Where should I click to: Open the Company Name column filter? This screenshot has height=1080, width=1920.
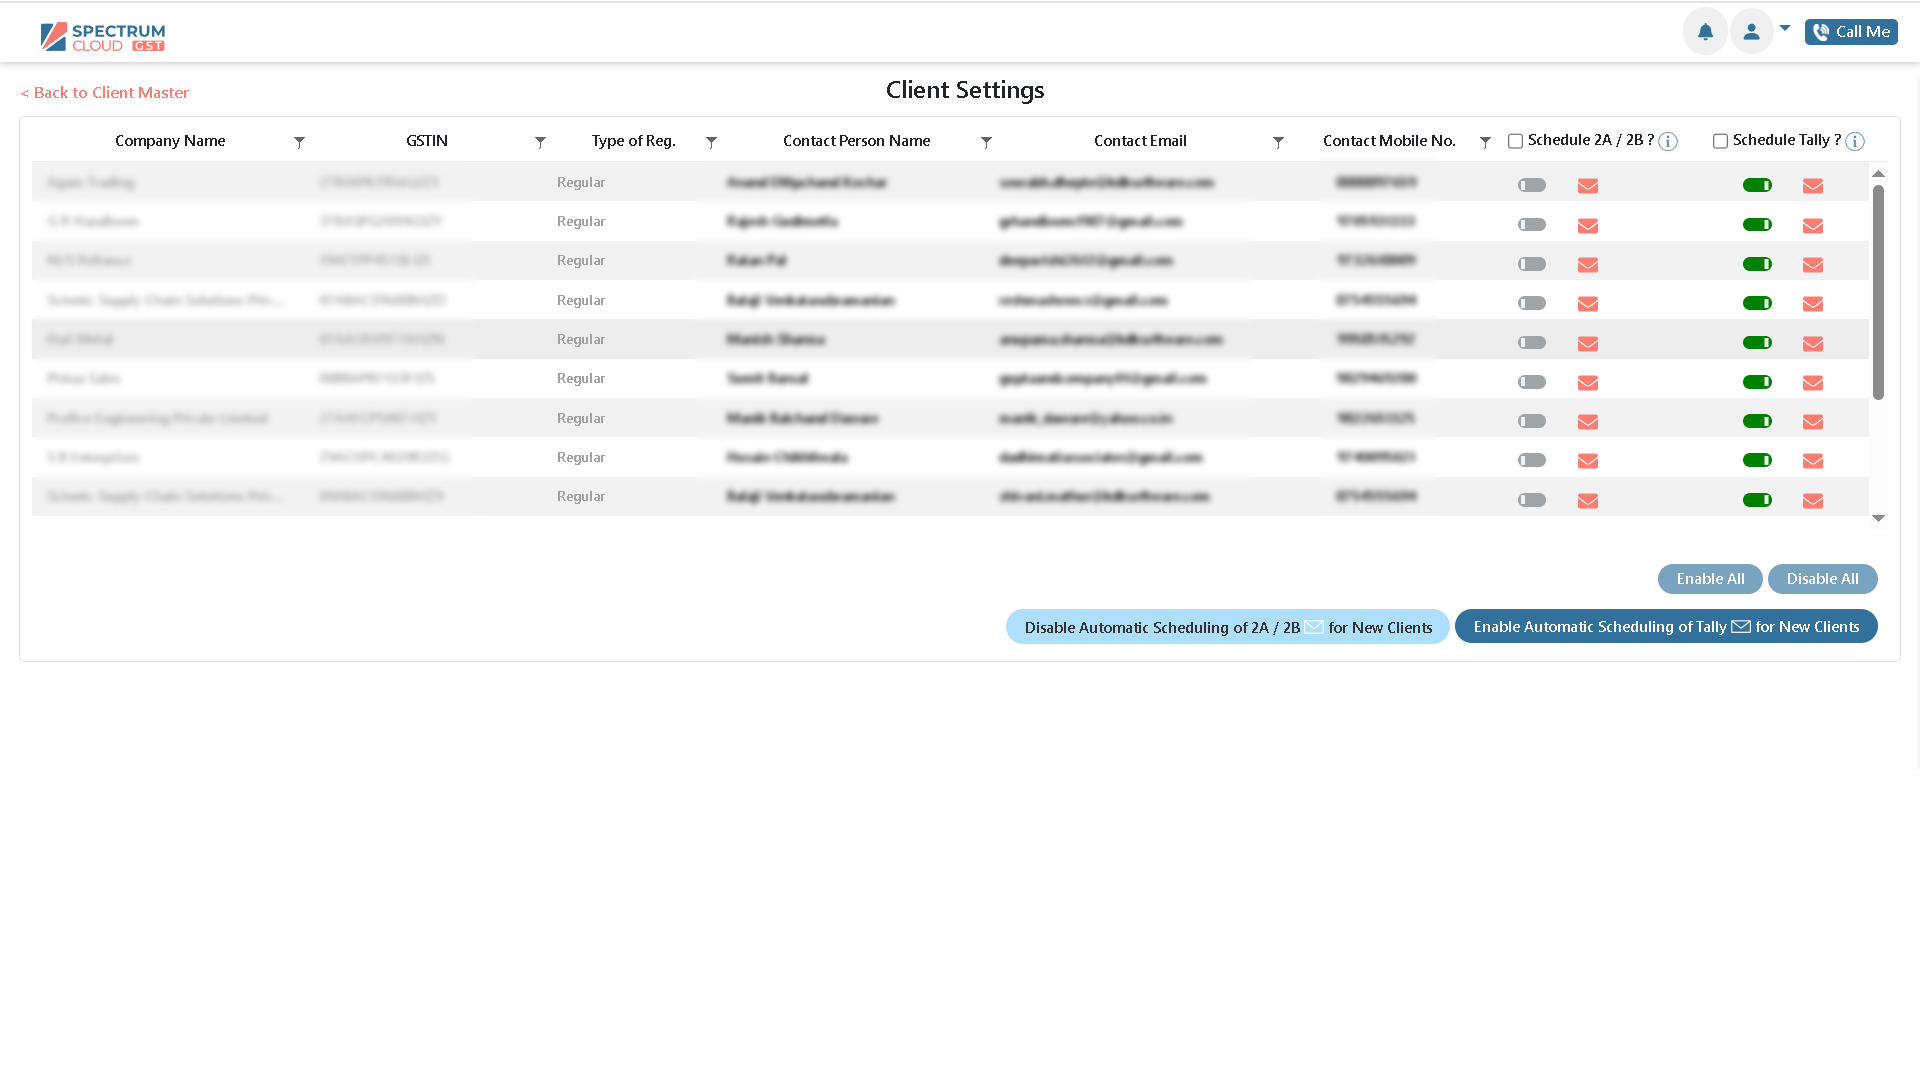pos(299,142)
